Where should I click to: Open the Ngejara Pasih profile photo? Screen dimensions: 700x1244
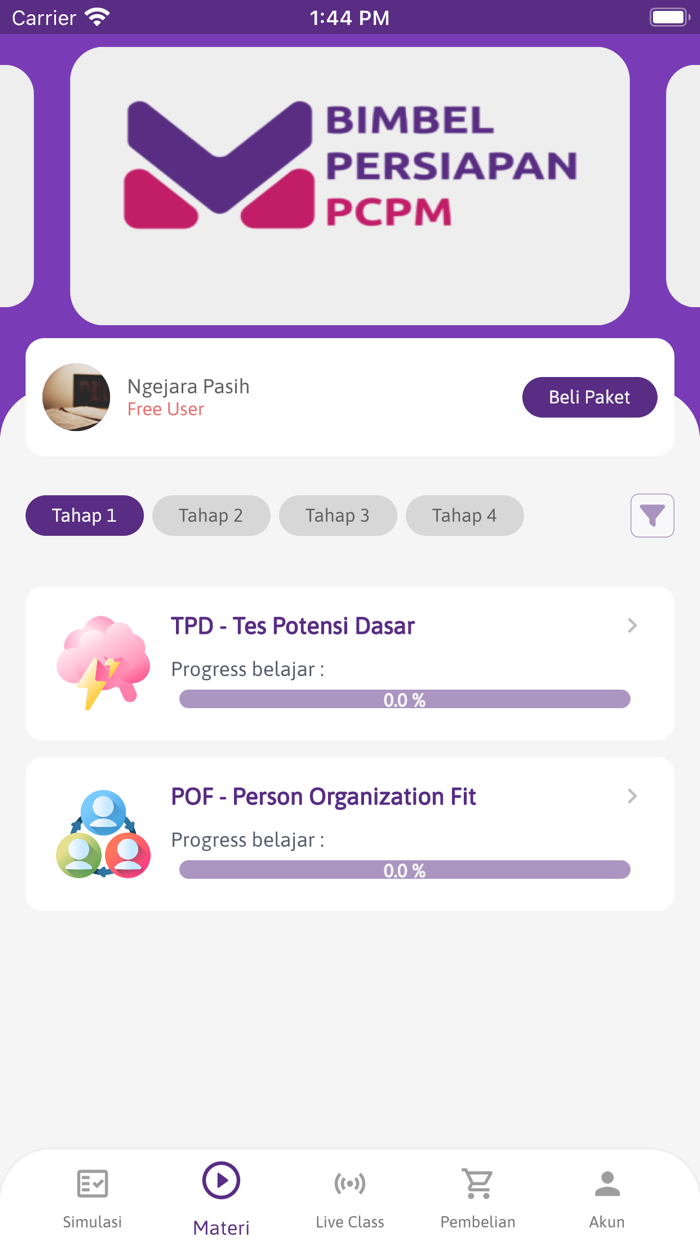coord(76,397)
